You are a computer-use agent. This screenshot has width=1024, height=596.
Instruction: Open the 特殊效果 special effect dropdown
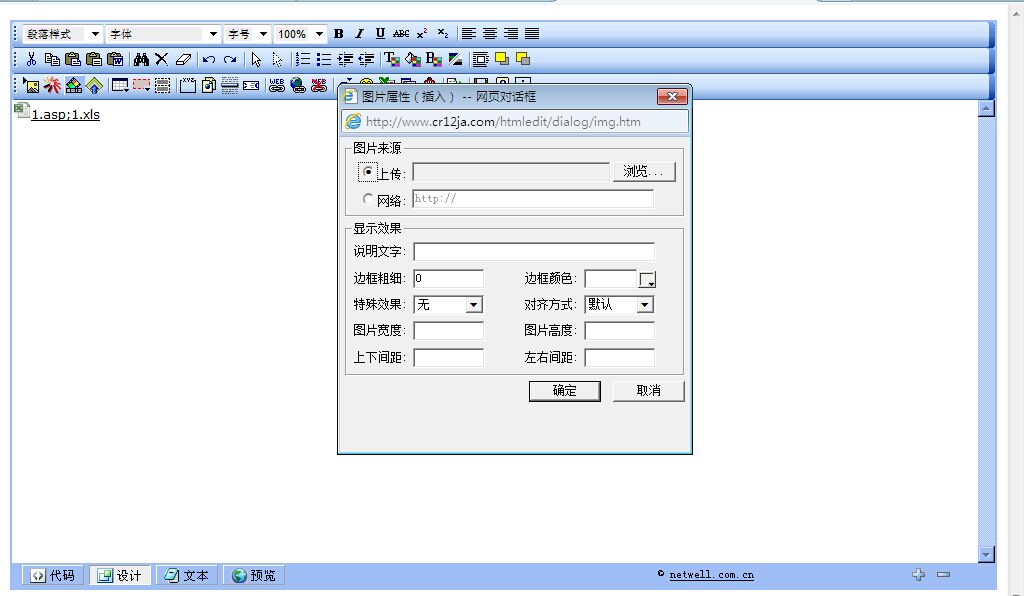[x=448, y=305]
